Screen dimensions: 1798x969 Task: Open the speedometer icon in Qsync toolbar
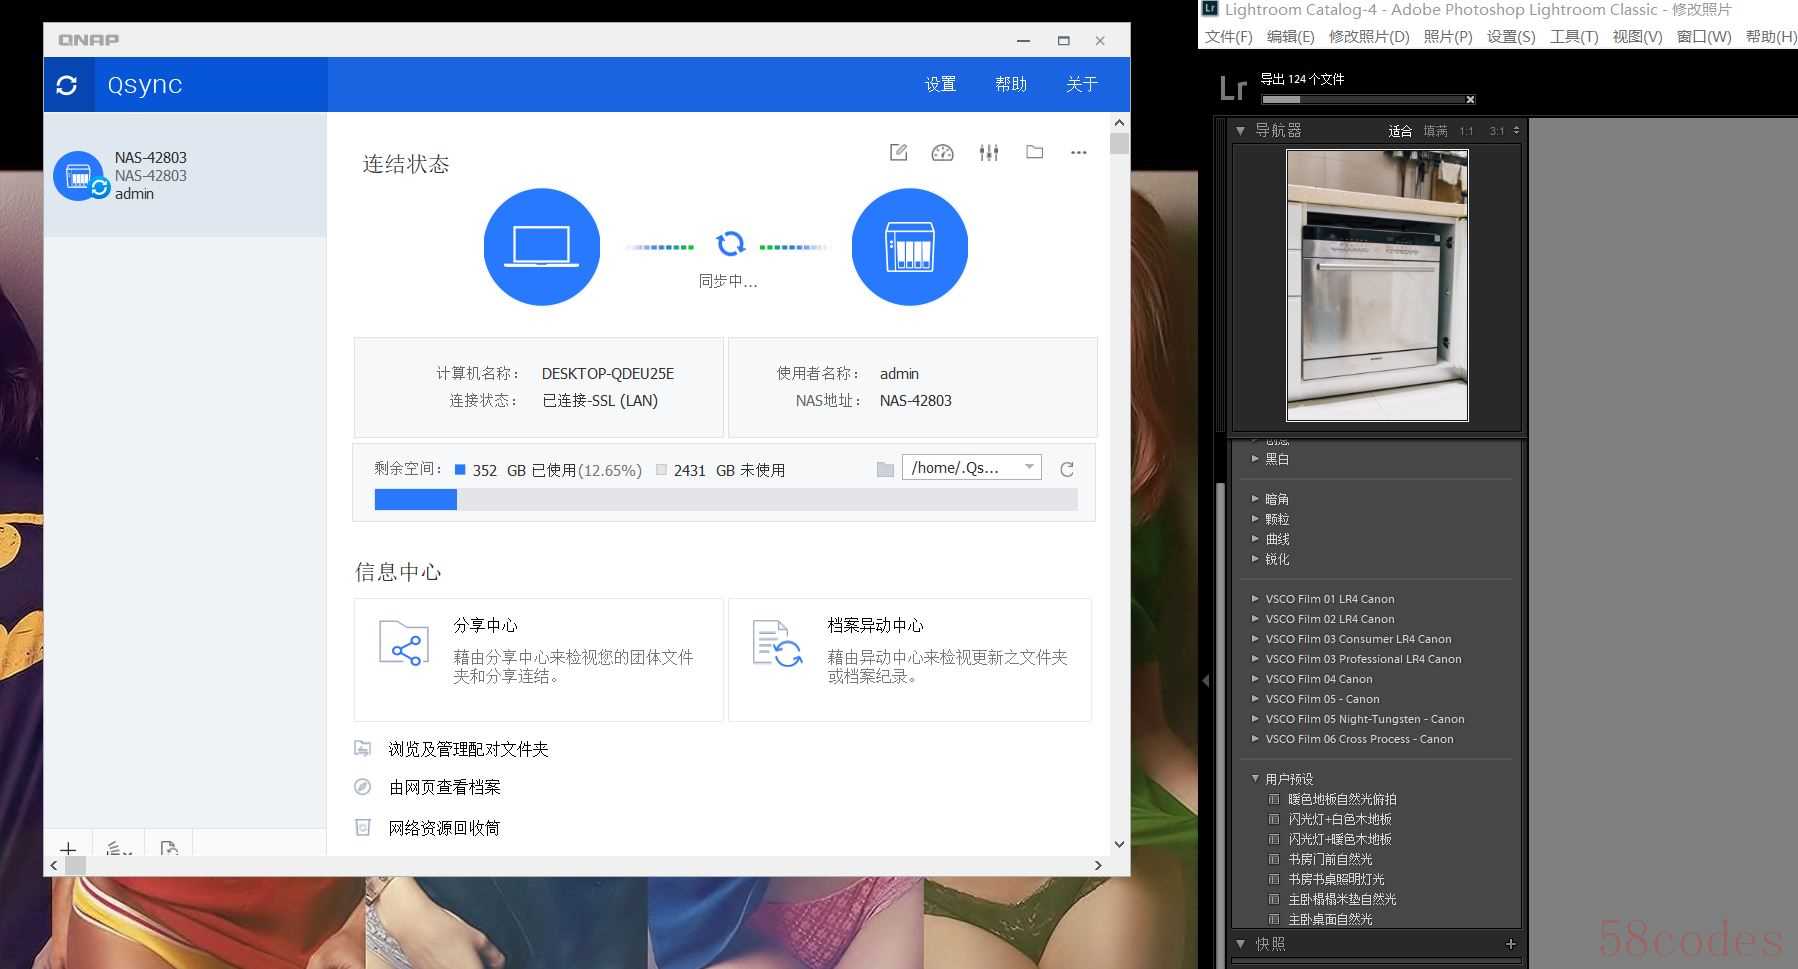(x=942, y=153)
